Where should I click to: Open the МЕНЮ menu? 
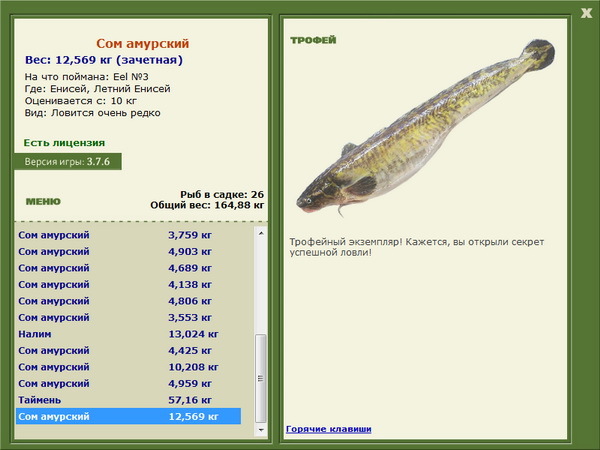click(x=43, y=201)
